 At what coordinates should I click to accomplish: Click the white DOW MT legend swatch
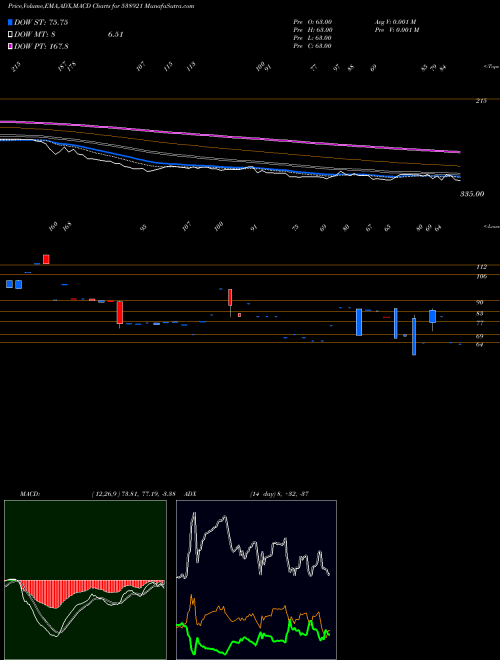coord(10,35)
